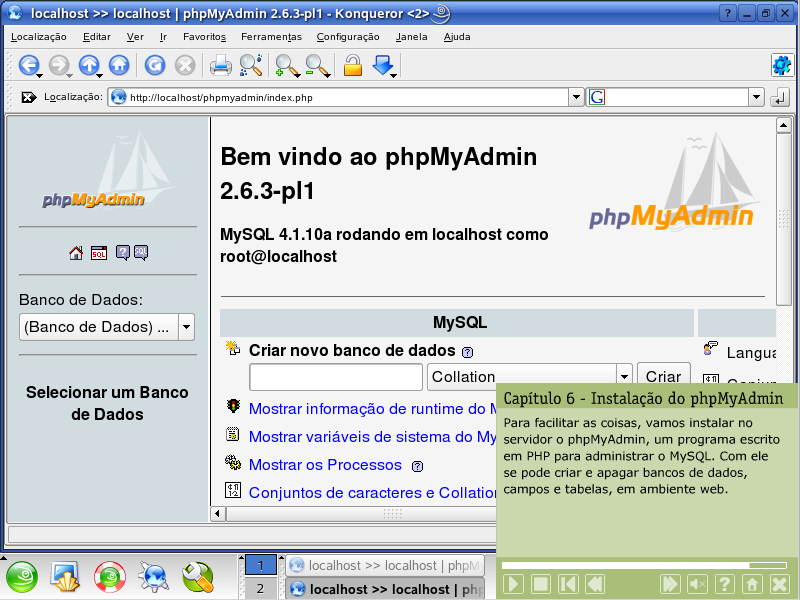800x600 pixels.
Task: Expand the URL location history dropdown
Action: [x=575, y=98]
